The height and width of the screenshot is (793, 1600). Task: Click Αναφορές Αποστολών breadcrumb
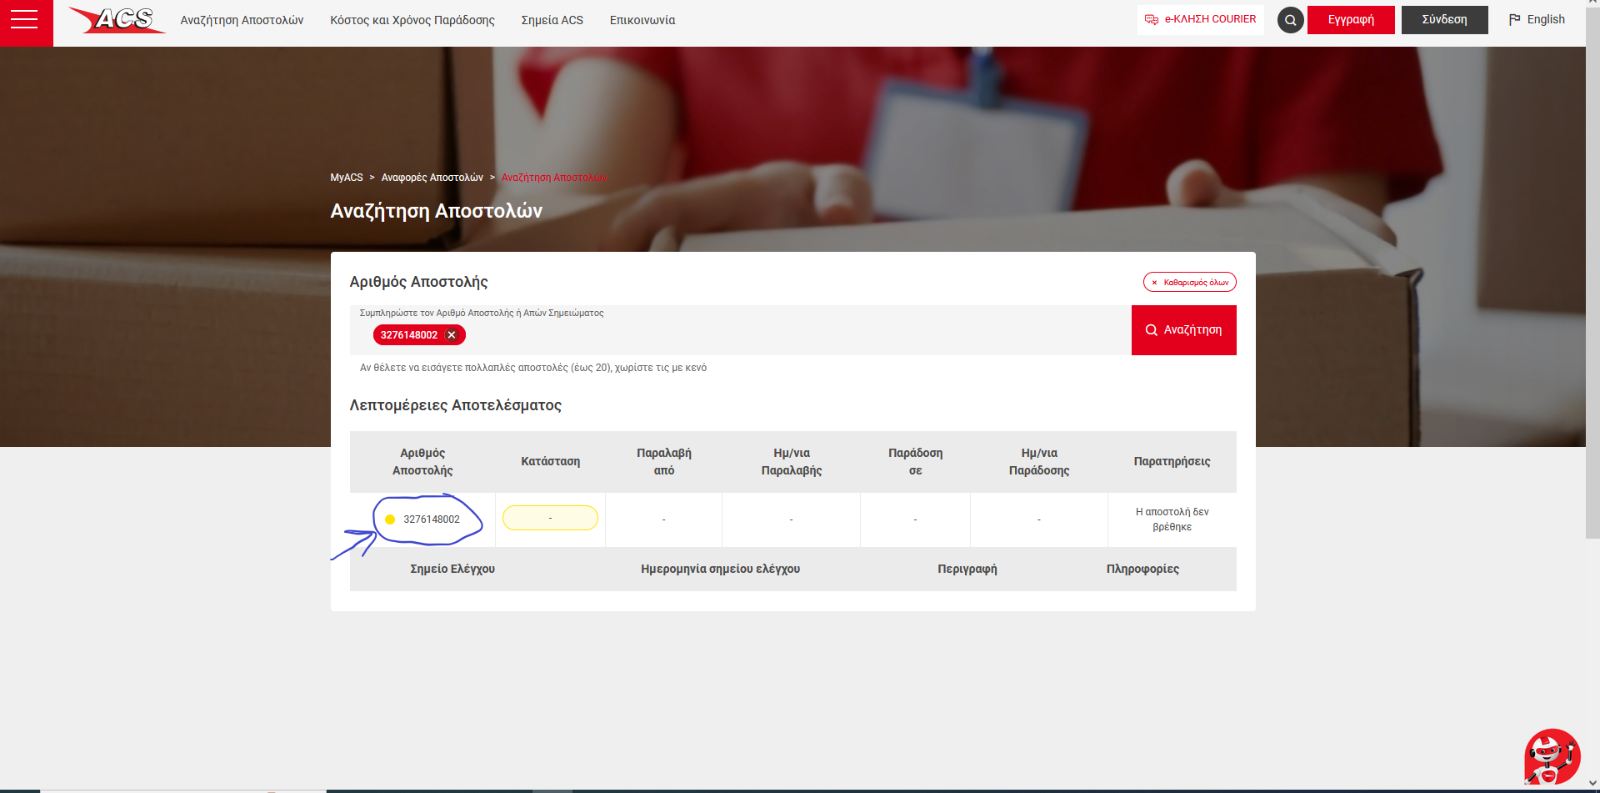[432, 177]
